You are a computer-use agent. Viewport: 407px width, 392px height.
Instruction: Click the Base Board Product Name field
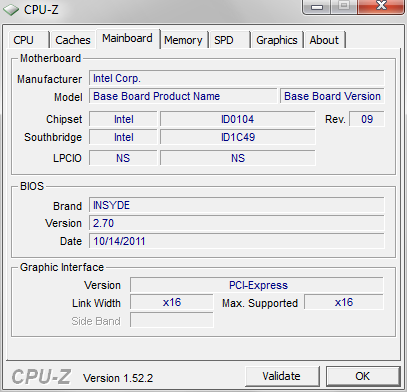click(183, 96)
